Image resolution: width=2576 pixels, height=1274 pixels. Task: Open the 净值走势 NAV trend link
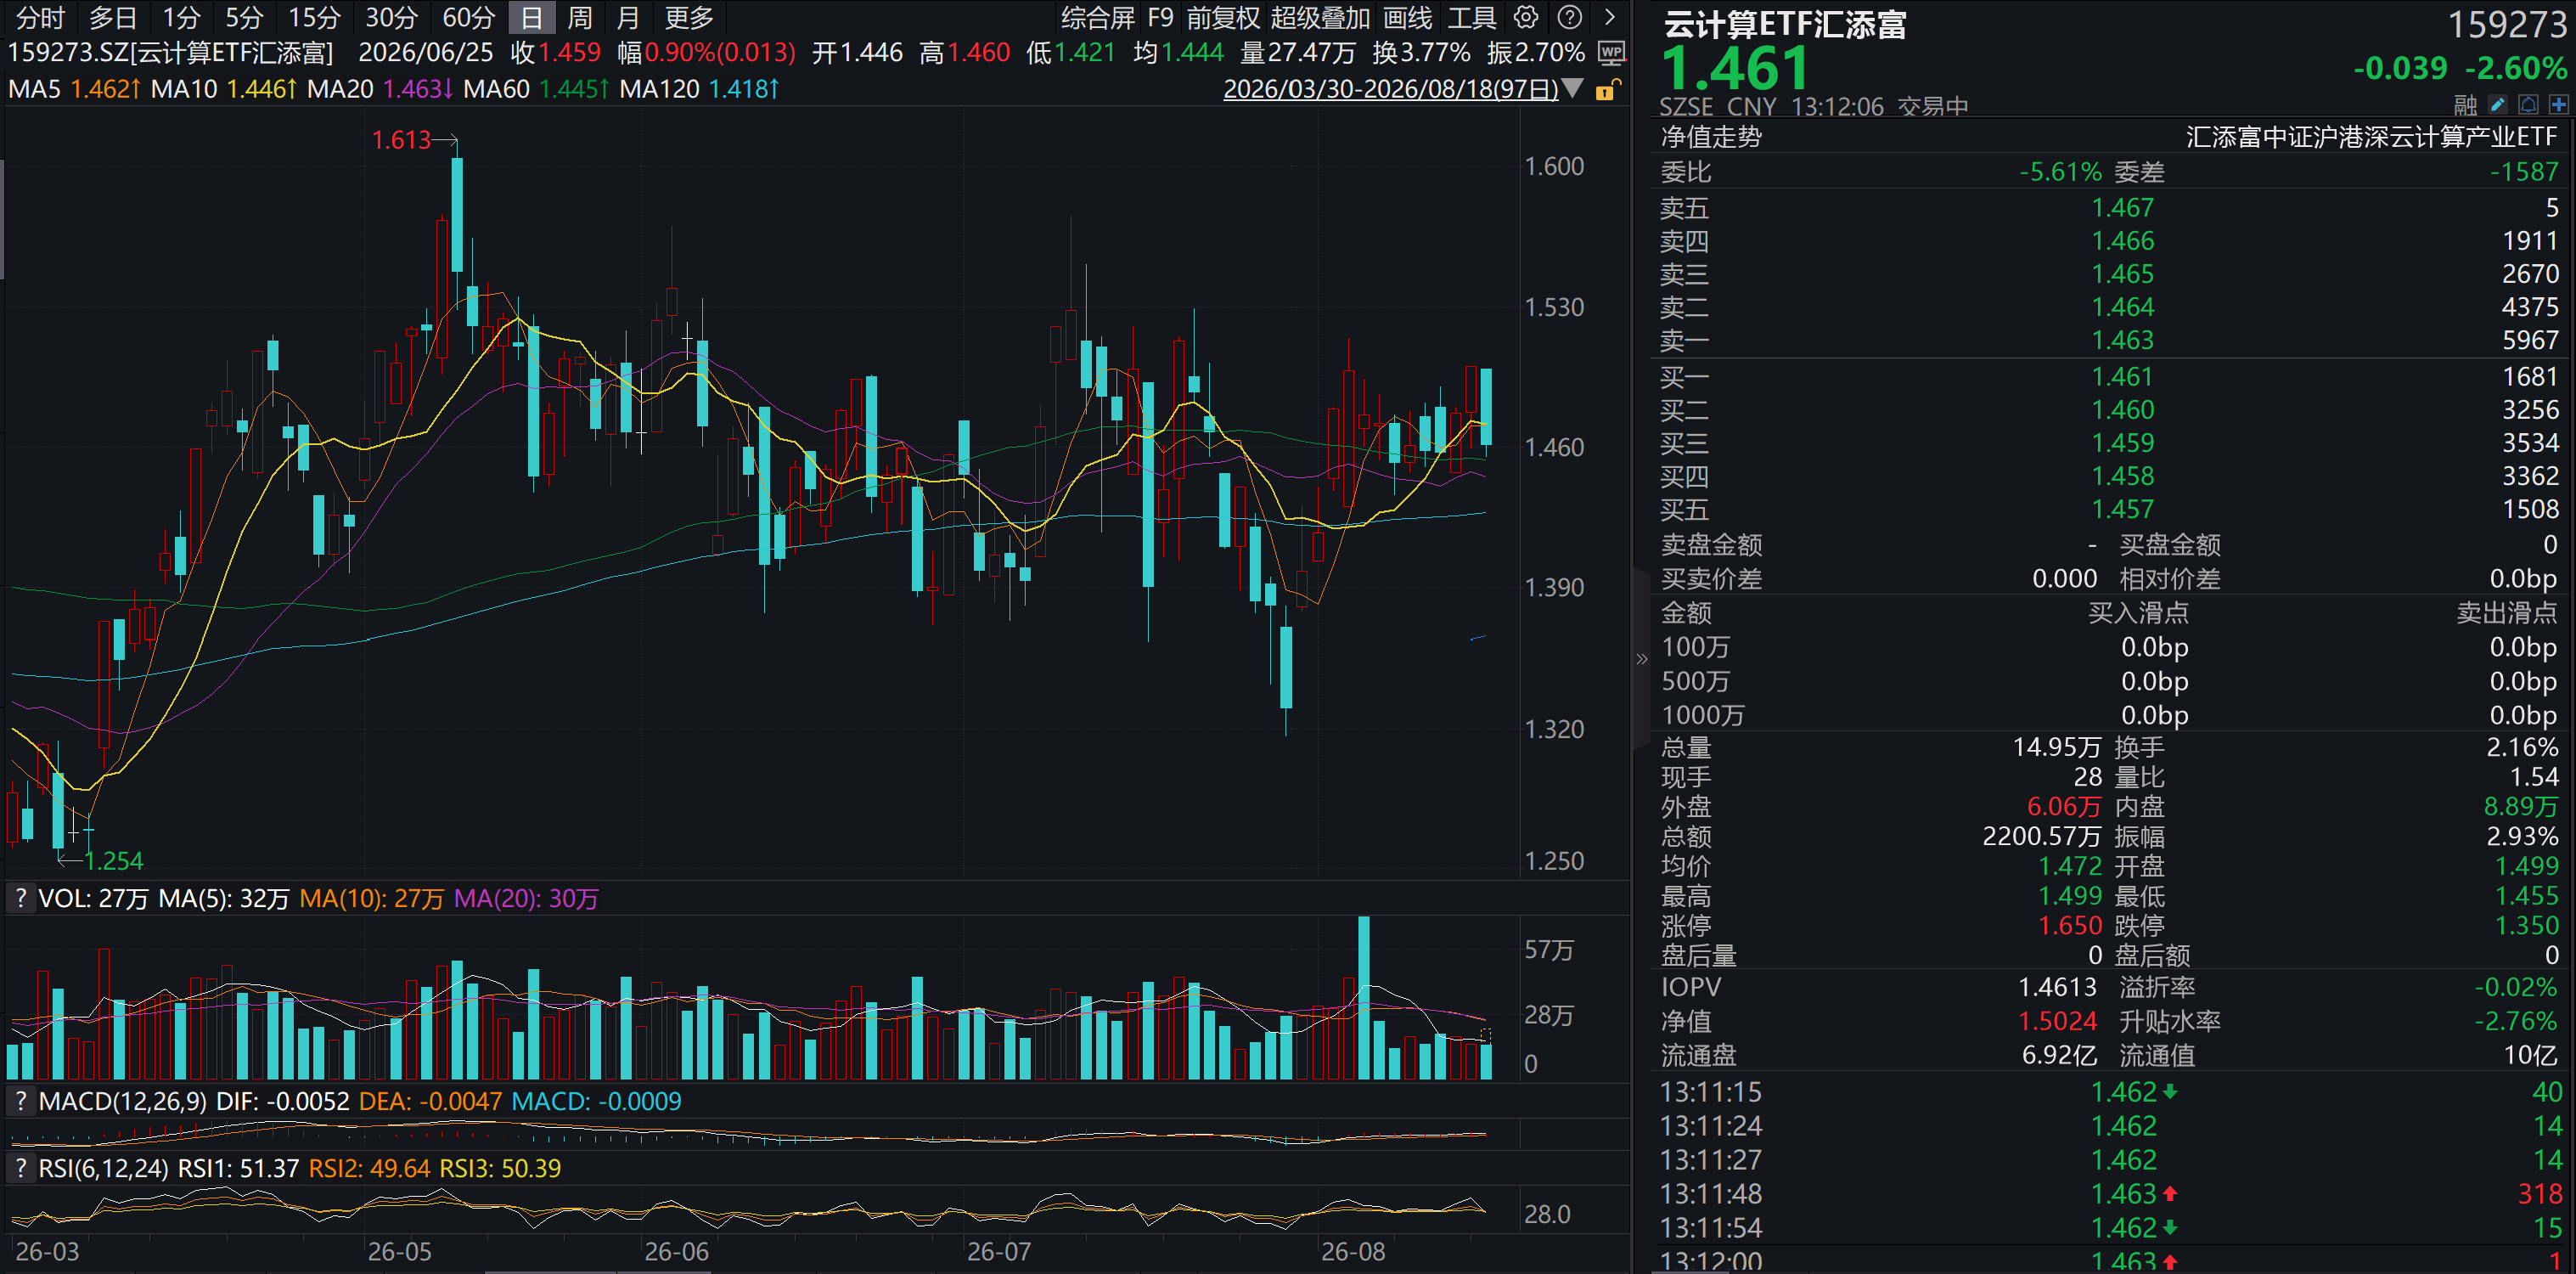coord(1711,137)
